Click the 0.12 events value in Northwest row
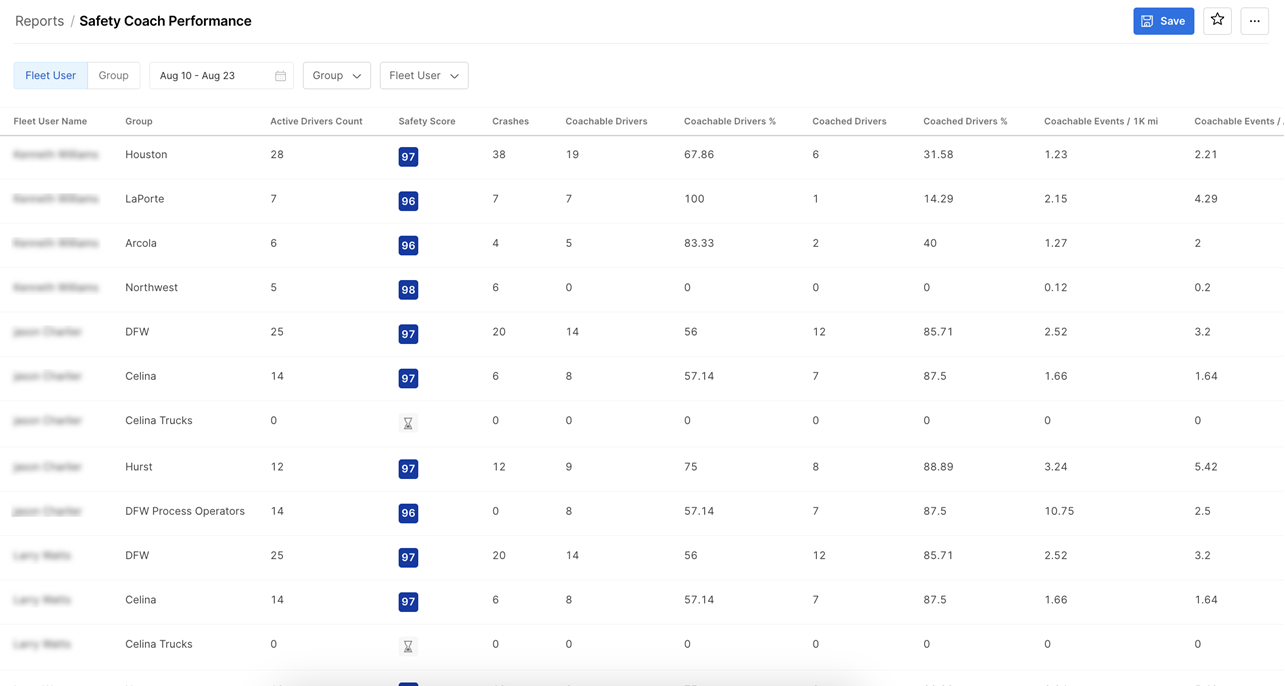 coord(1056,287)
